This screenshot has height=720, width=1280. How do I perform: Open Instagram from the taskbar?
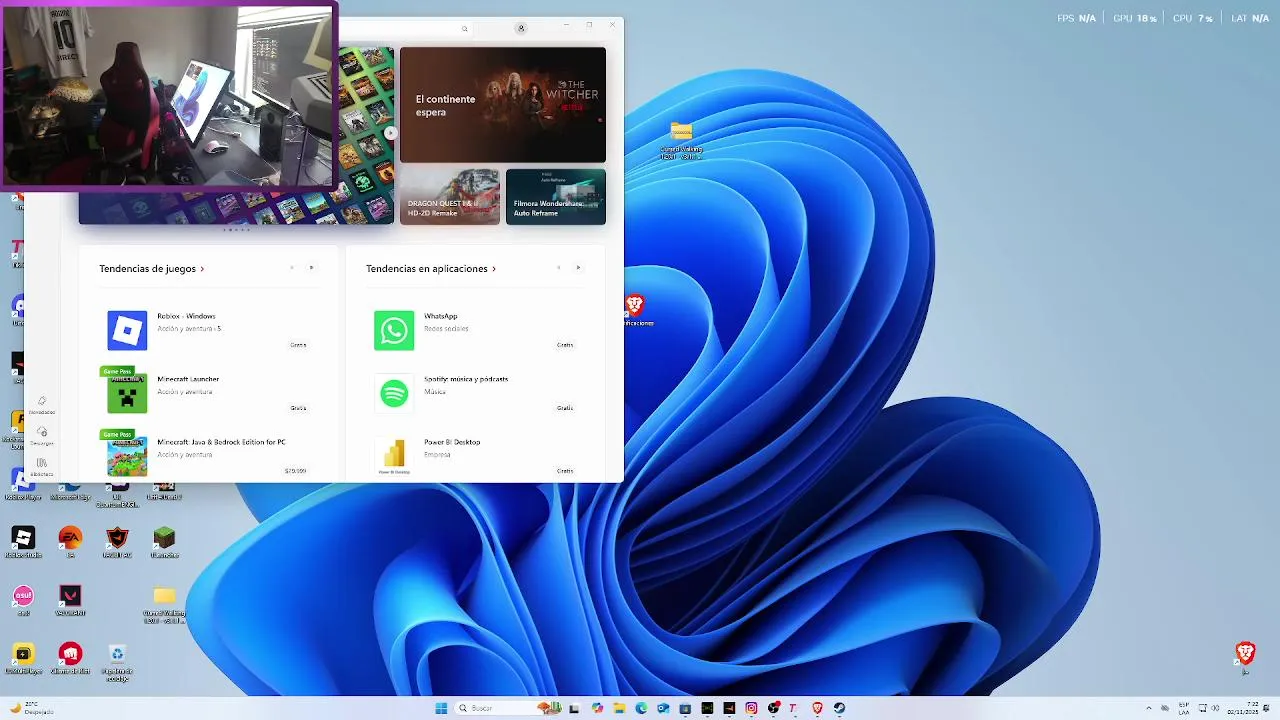pos(751,708)
